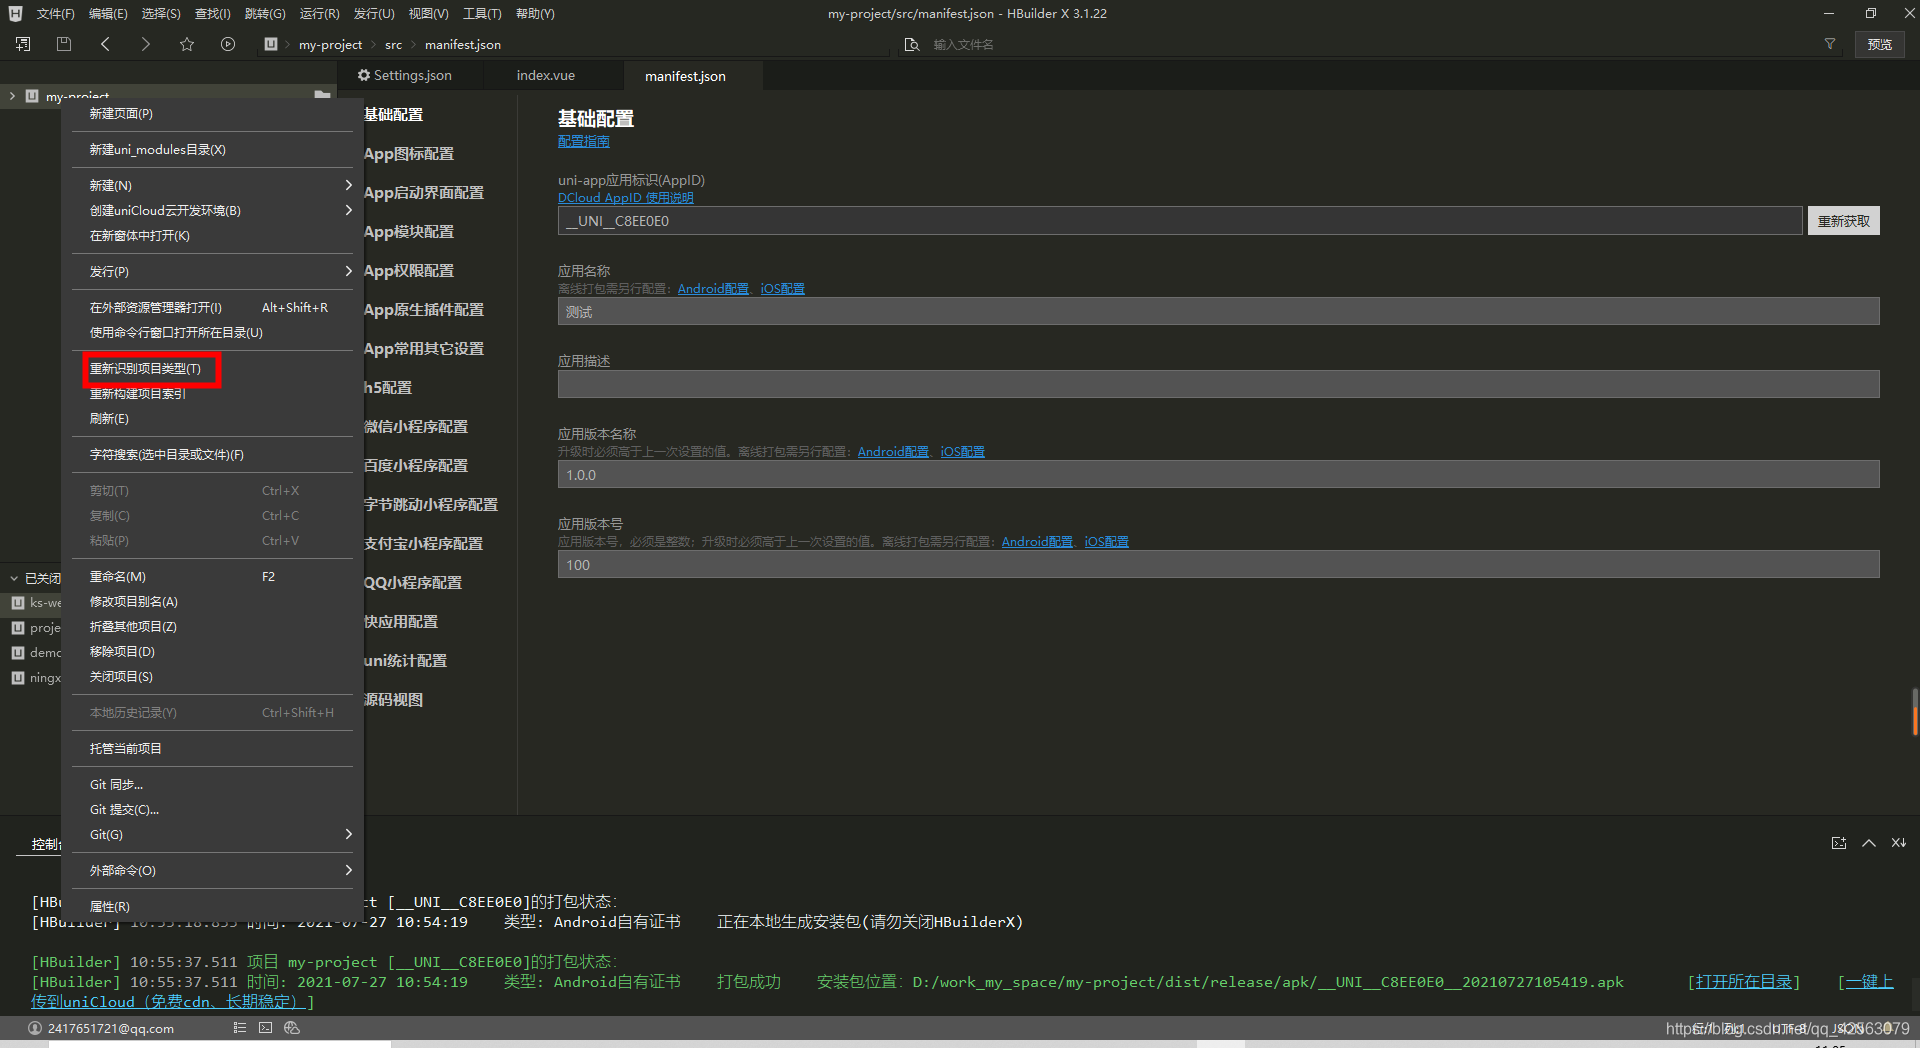1920x1048 pixels.
Task: Switch to the Settings.json tab
Action: coord(412,75)
